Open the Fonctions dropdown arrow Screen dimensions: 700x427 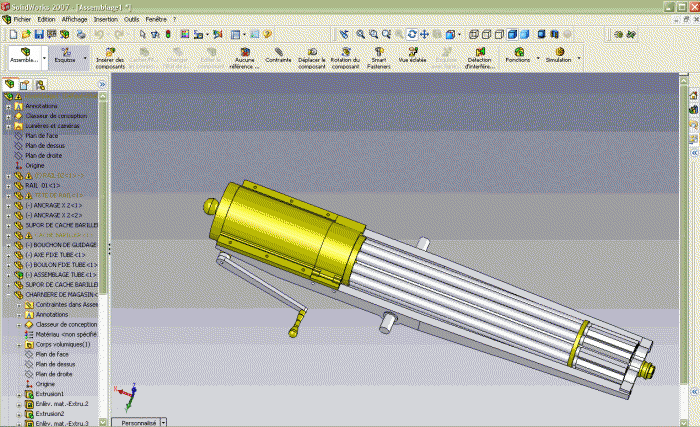(538, 58)
